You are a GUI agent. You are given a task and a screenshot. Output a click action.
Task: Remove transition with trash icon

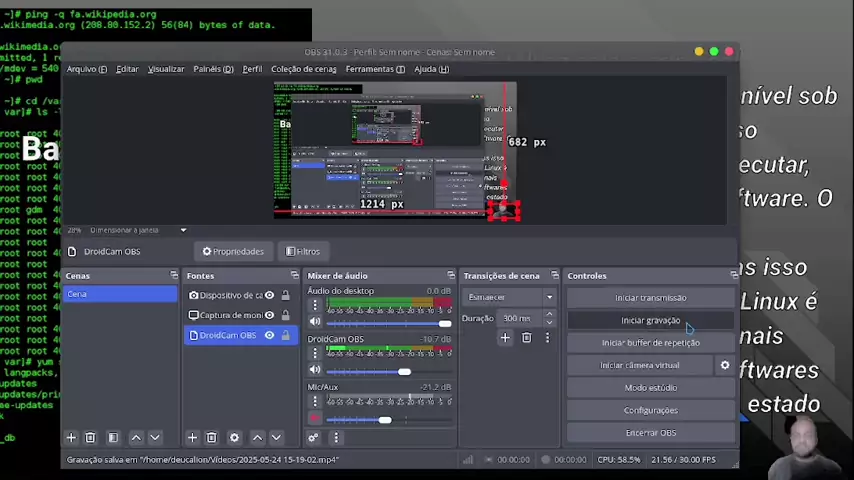tap(527, 338)
